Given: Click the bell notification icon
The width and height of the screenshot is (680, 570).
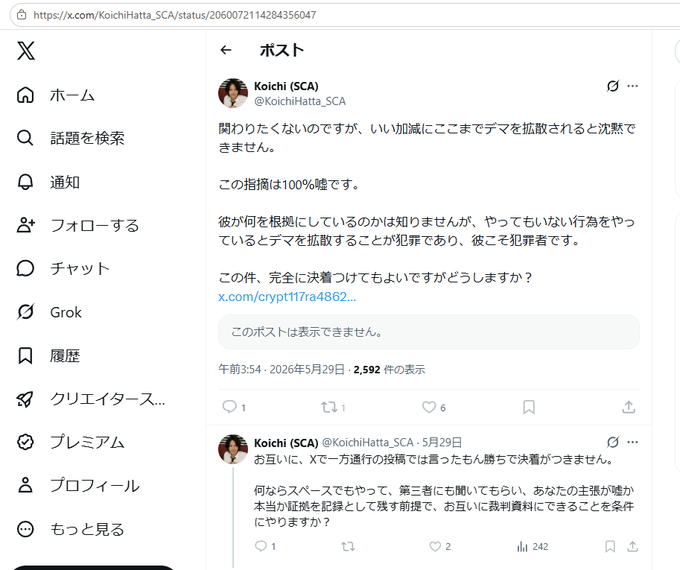Looking at the screenshot, I should (25, 182).
